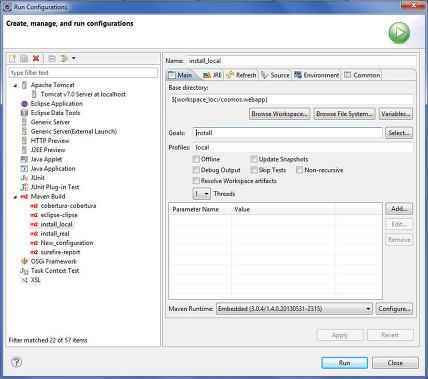Click the New launch configuration icon

(13, 59)
